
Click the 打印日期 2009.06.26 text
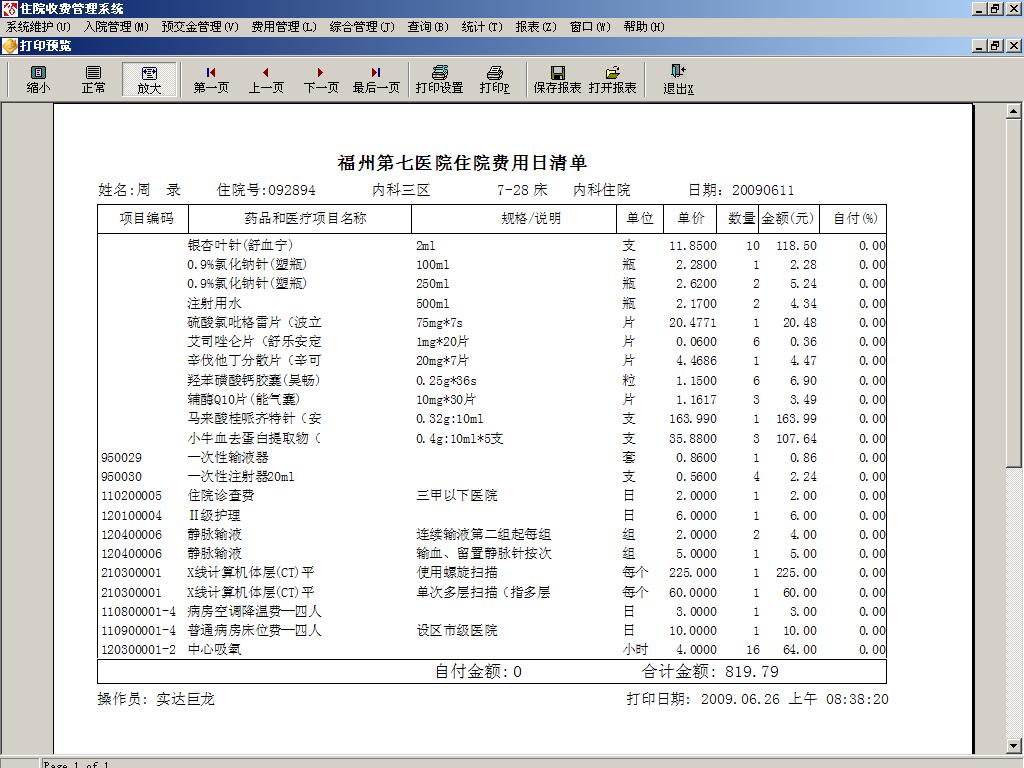click(x=758, y=699)
